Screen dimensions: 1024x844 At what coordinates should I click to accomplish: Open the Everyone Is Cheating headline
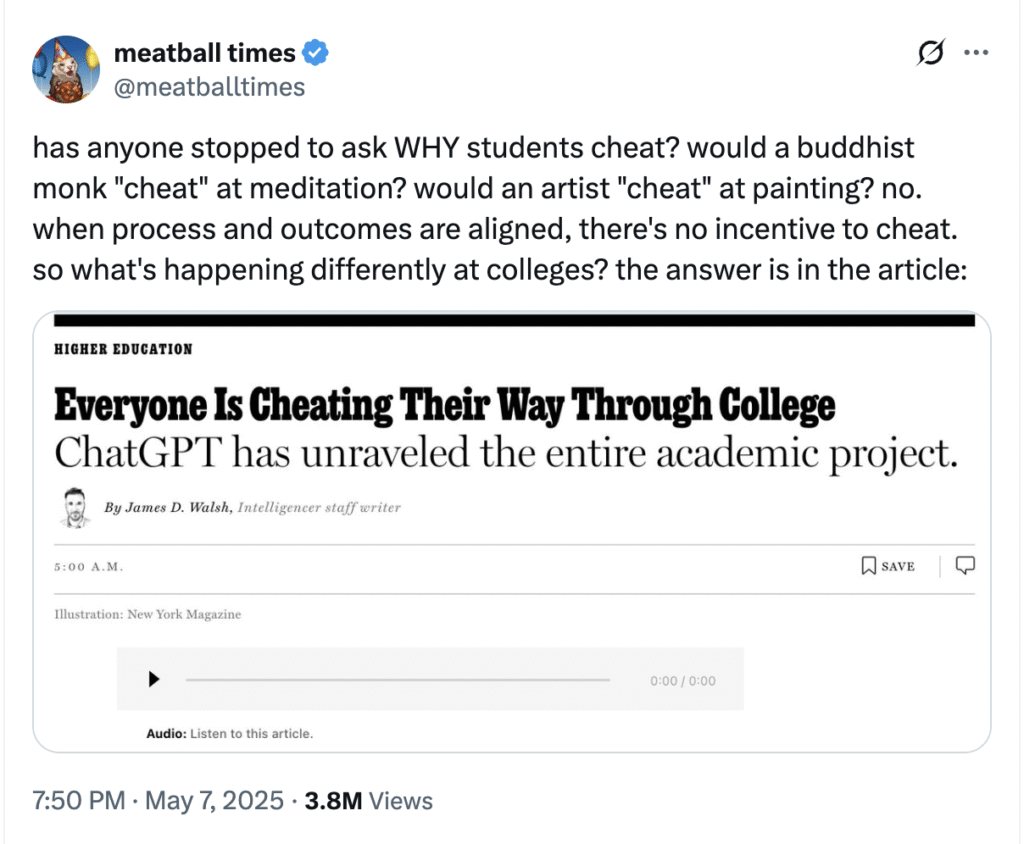[x=444, y=406]
